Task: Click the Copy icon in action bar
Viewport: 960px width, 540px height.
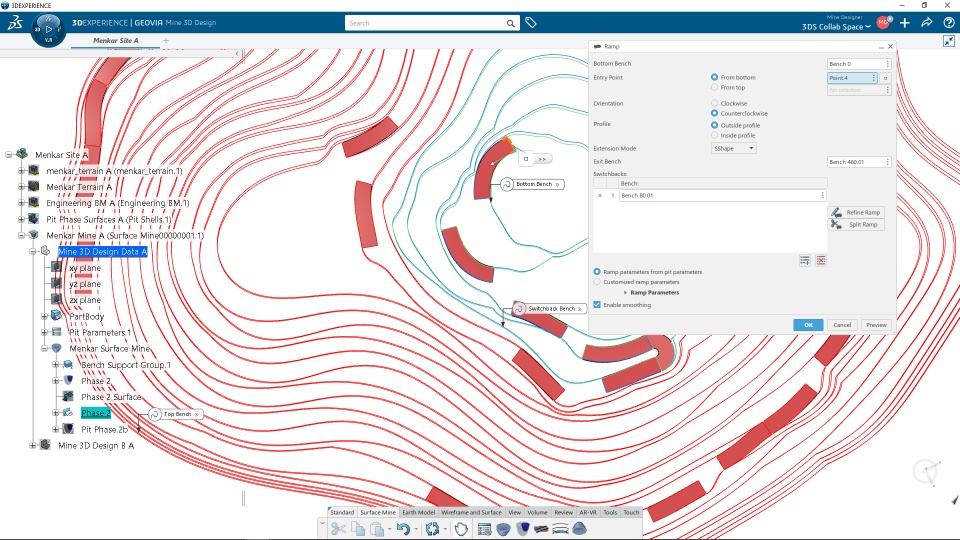Action: coord(358,529)
